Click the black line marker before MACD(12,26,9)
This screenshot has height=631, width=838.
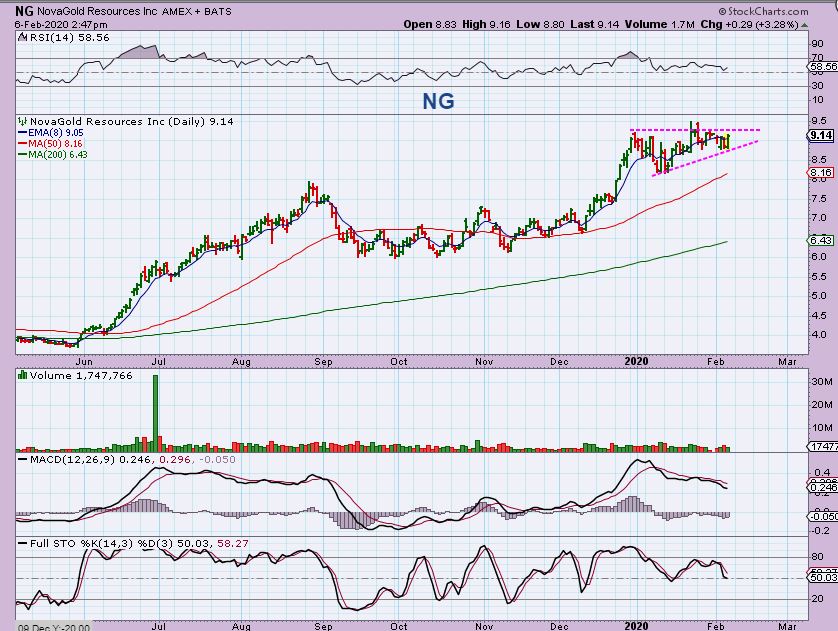point(23,459)
